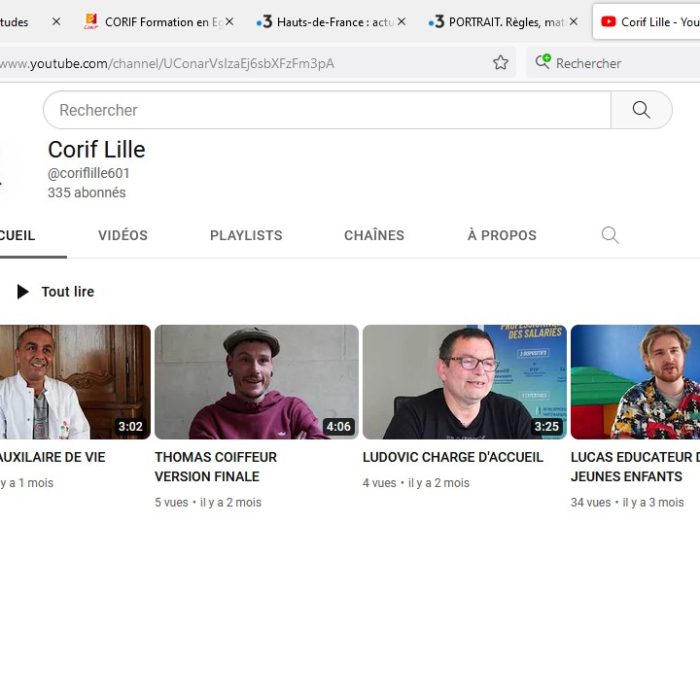The image size is (700, 700).
Task: Click the LUDOVIC CHARGE D'ACCUEIL title
Action: coord(453,457)
